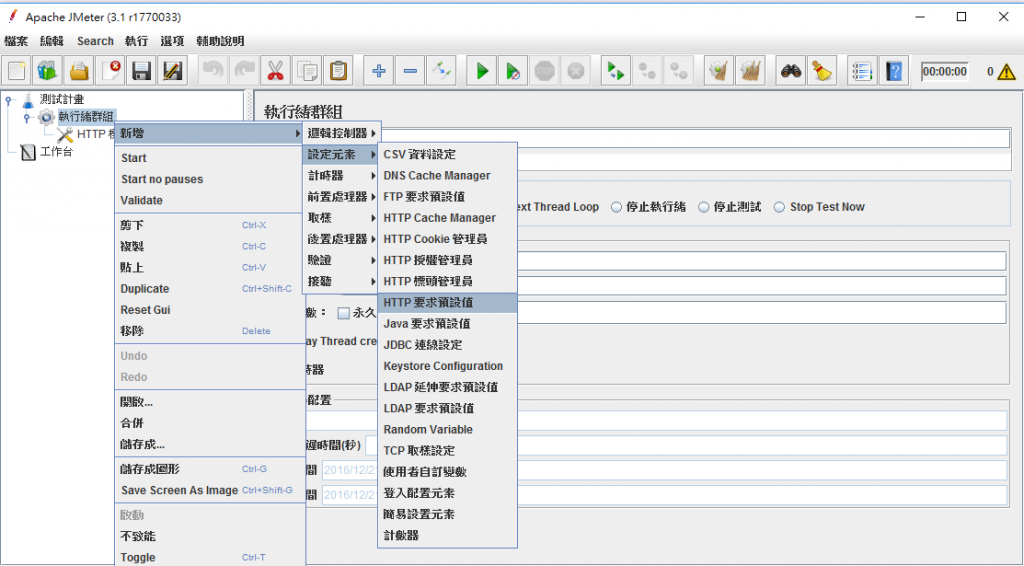Choose 使用者自訂變數 menu entry
Image resolution: width=1024 pixels, height=566 pixels.
point(447,472)
